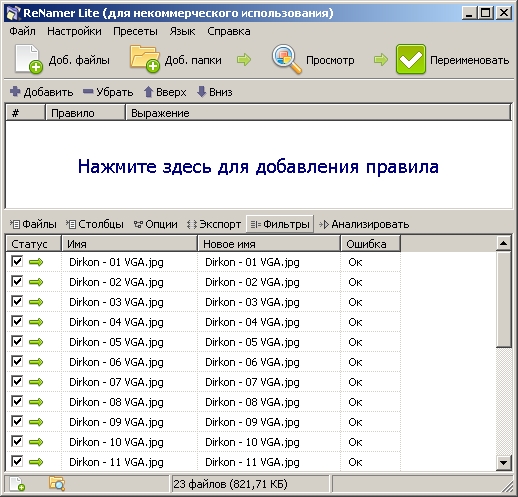
Task: Open the Столбцы columns dropdown
Action: [95, 224]
